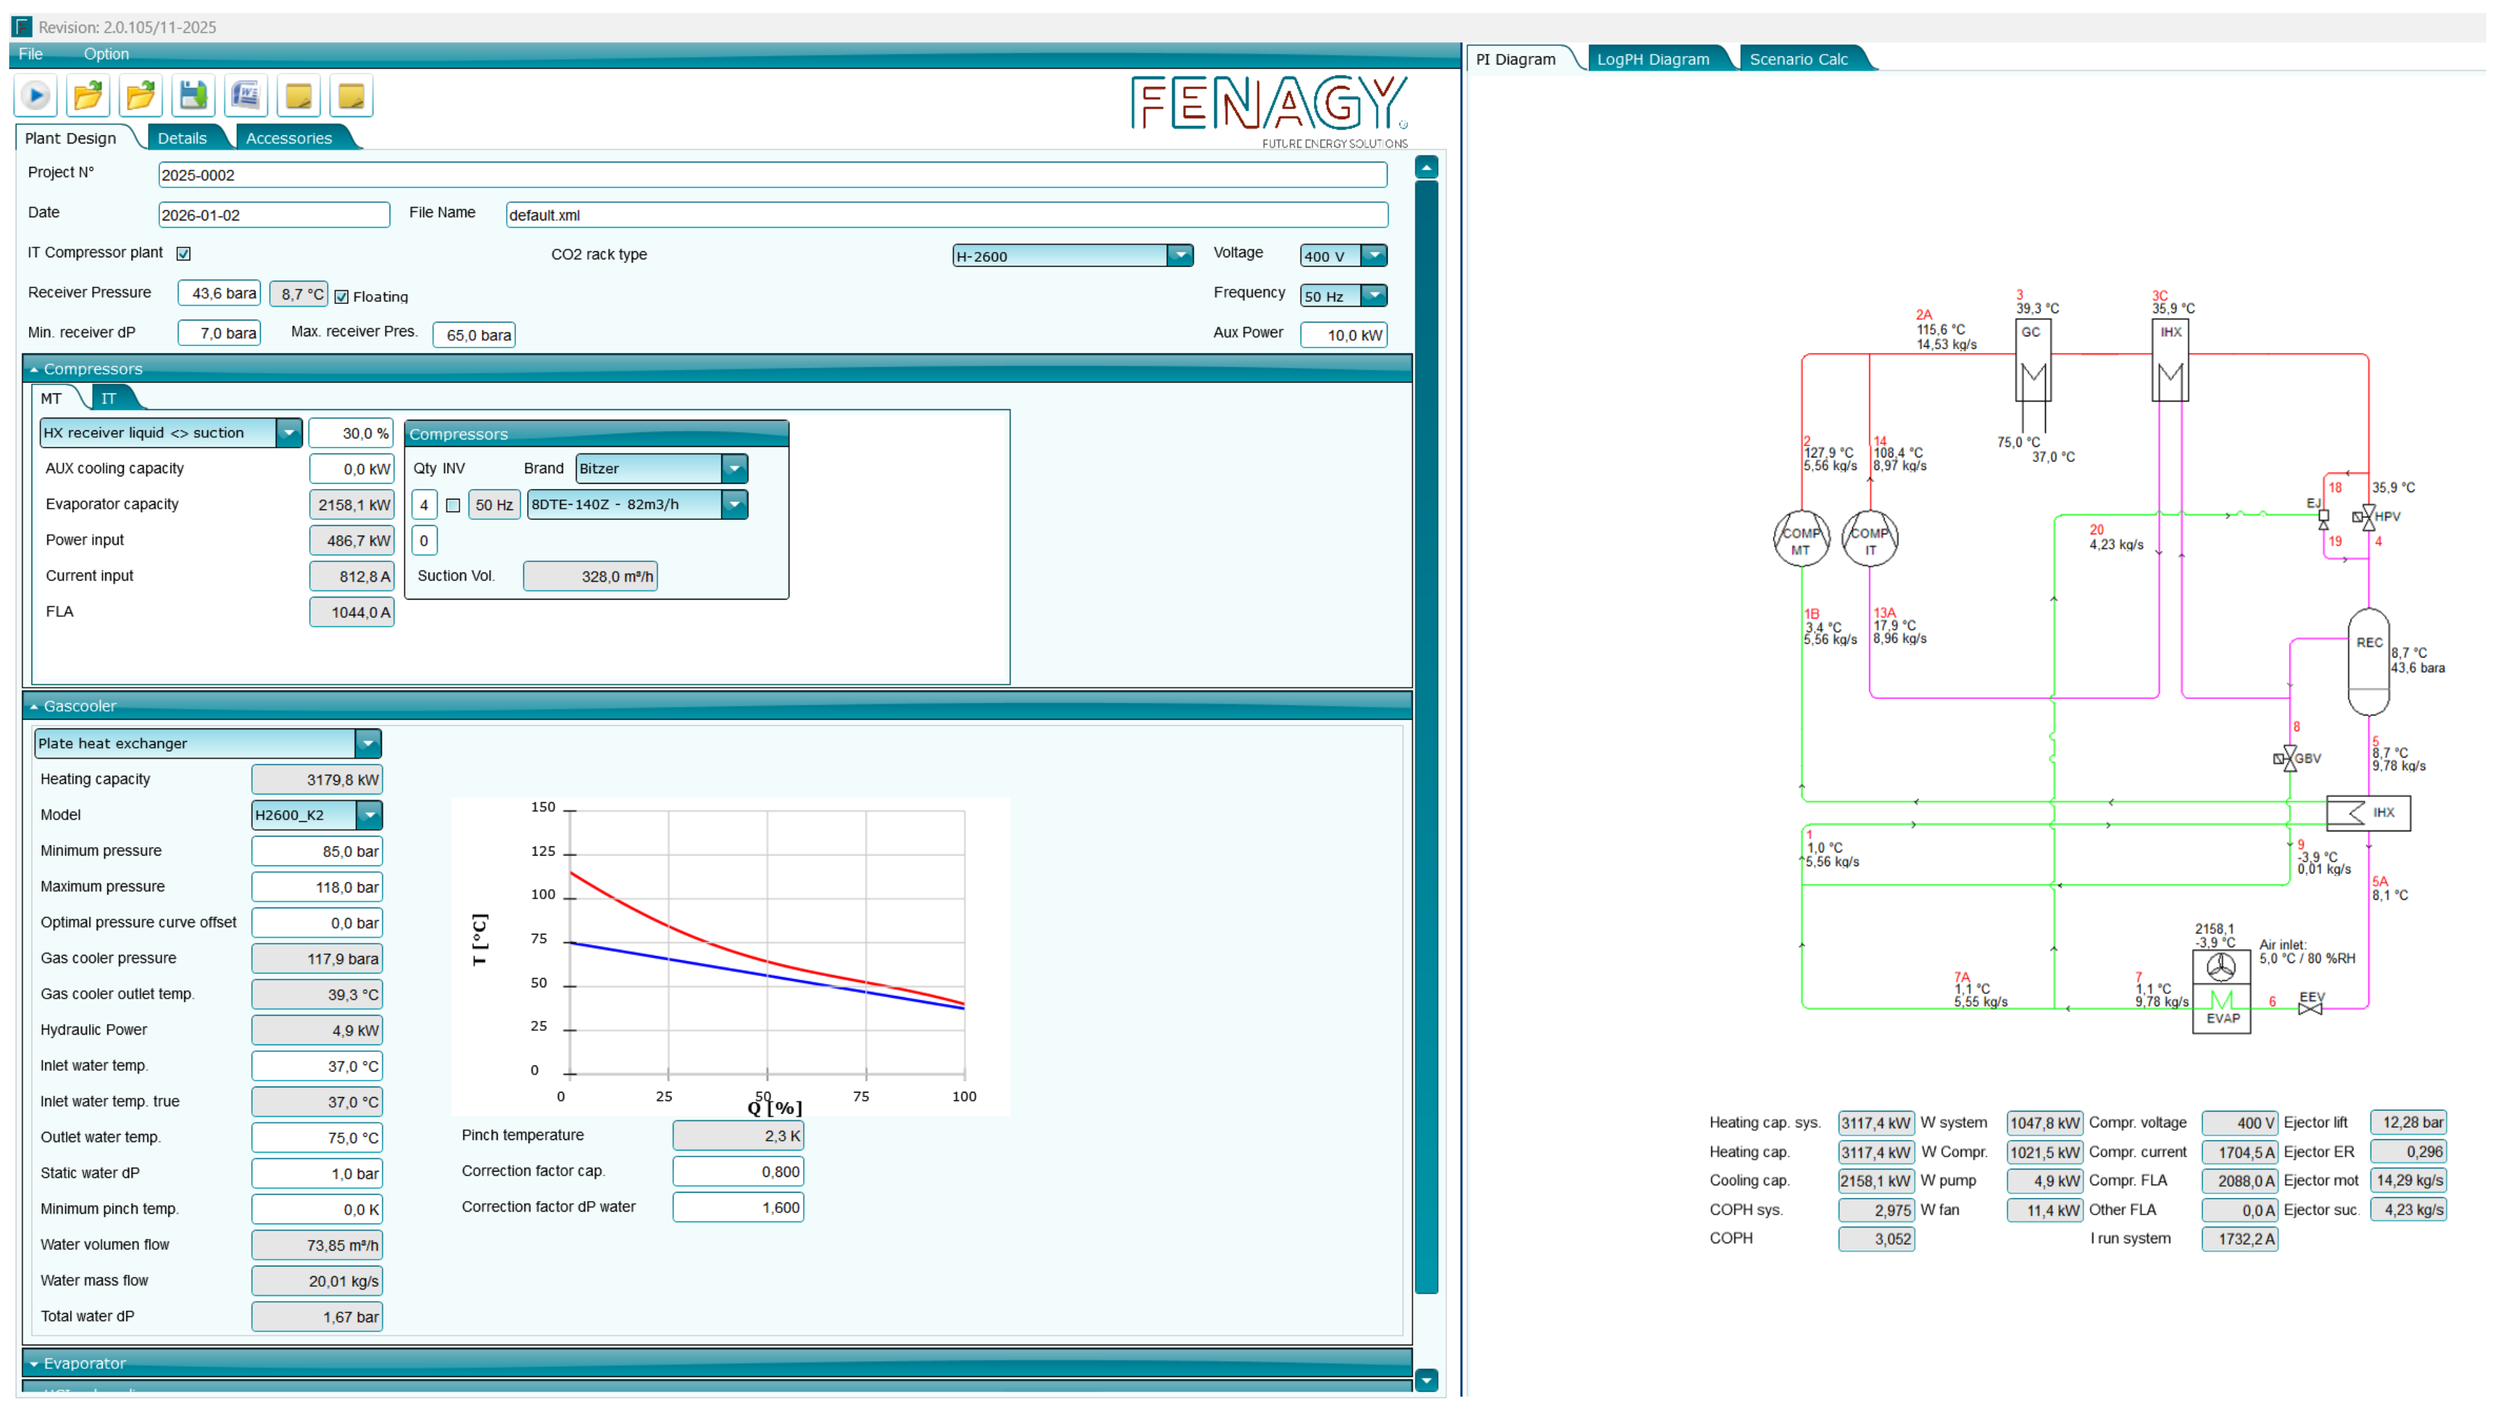Expand the Evaporator section header

(84, 1363)
